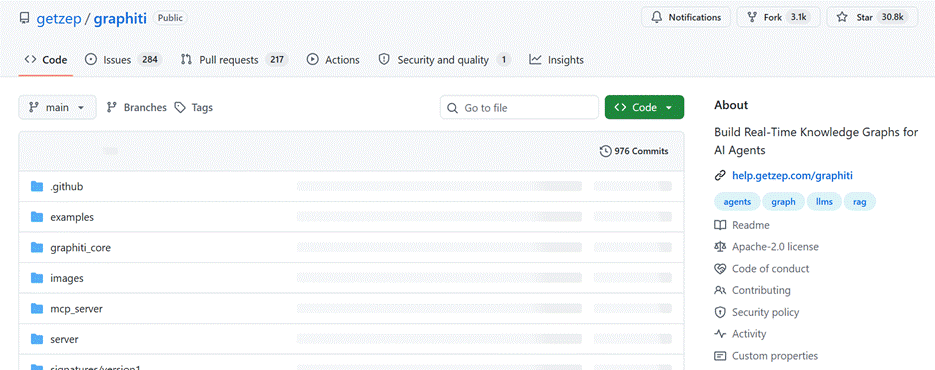View the 976 Commits history
Screen dimensions: 935x370
pos(634,151)
